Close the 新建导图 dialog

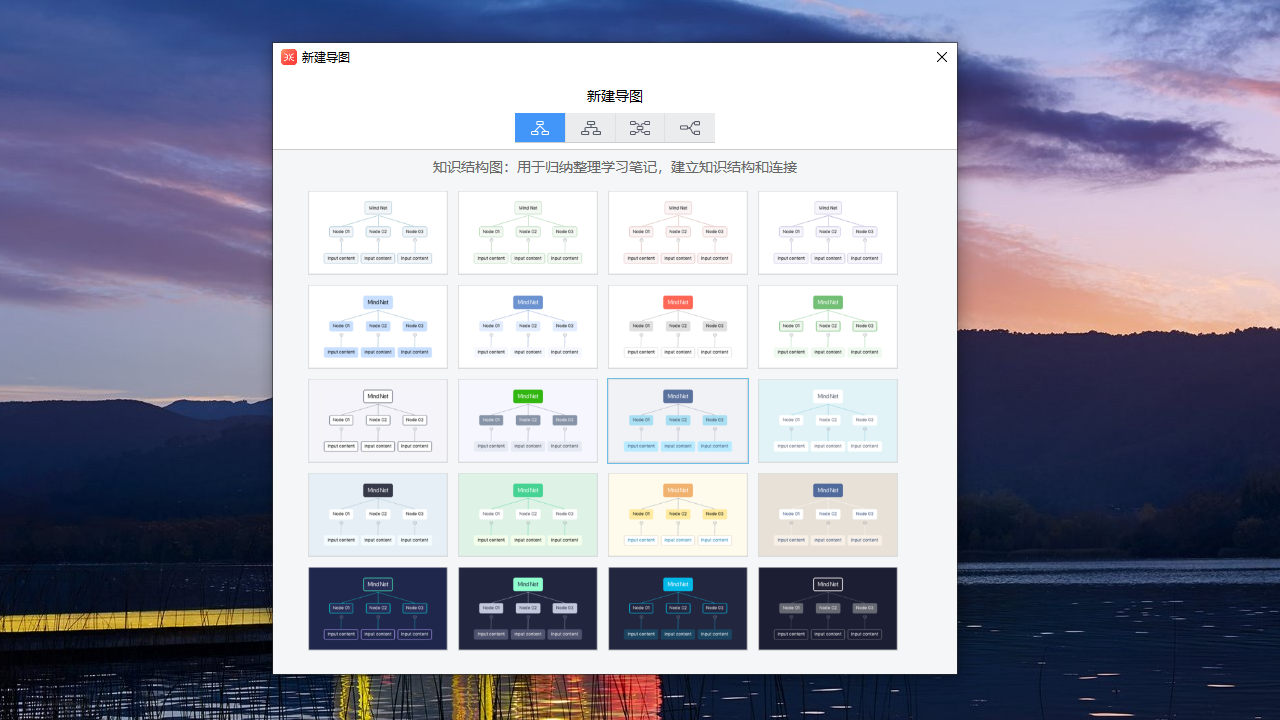[941, 57]
